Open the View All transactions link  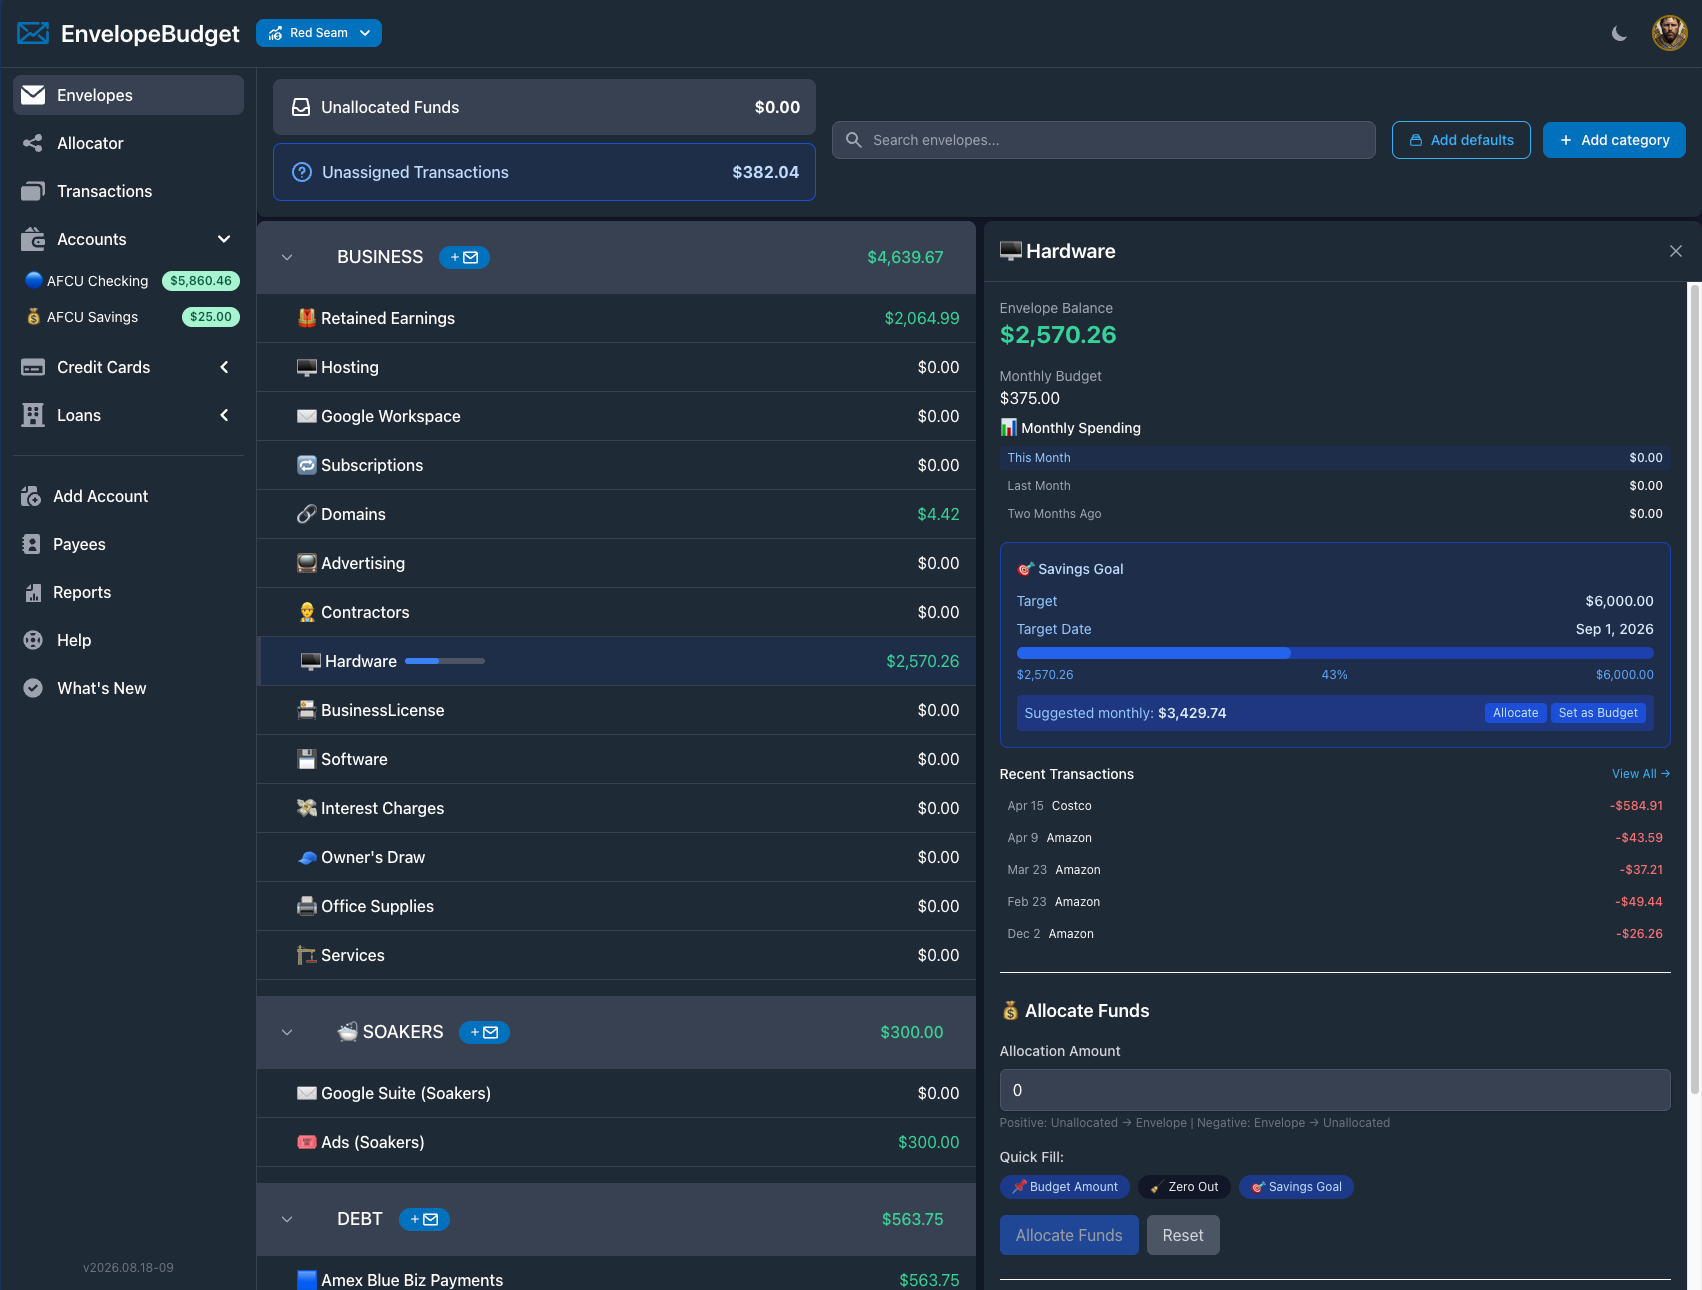(x=1641, y=774)
